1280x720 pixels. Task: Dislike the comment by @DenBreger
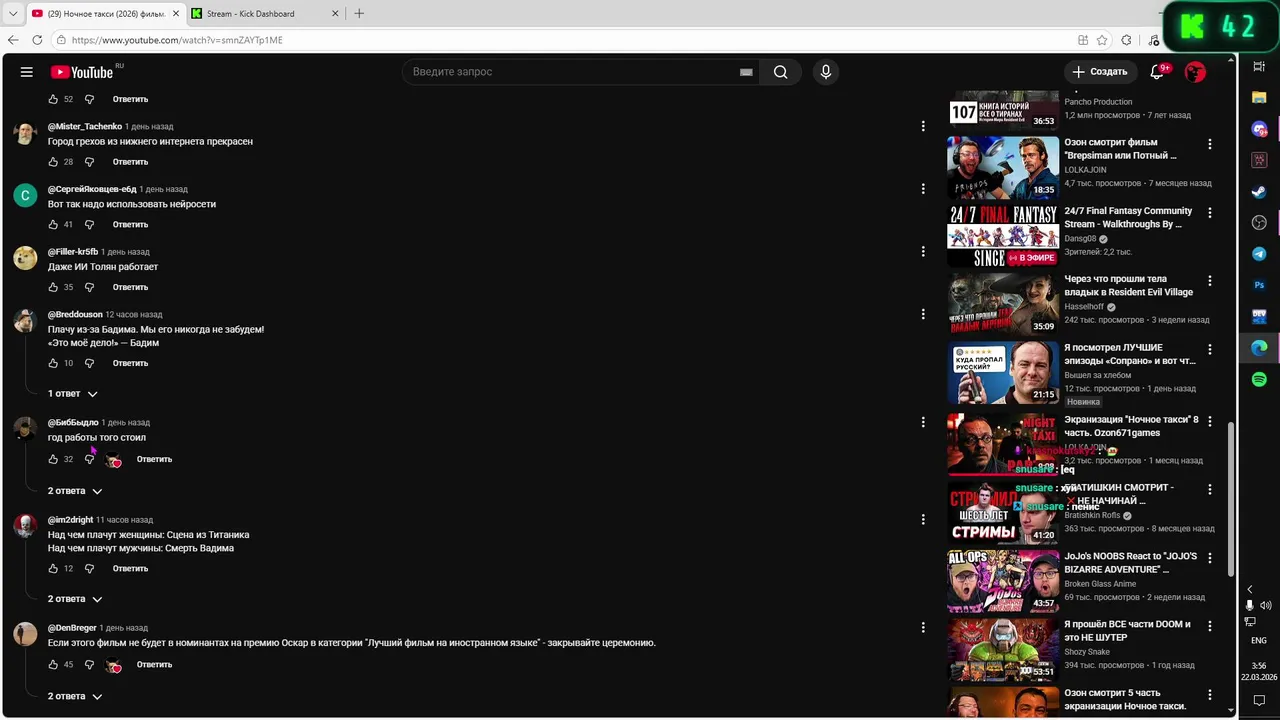[x=89, y=664]
